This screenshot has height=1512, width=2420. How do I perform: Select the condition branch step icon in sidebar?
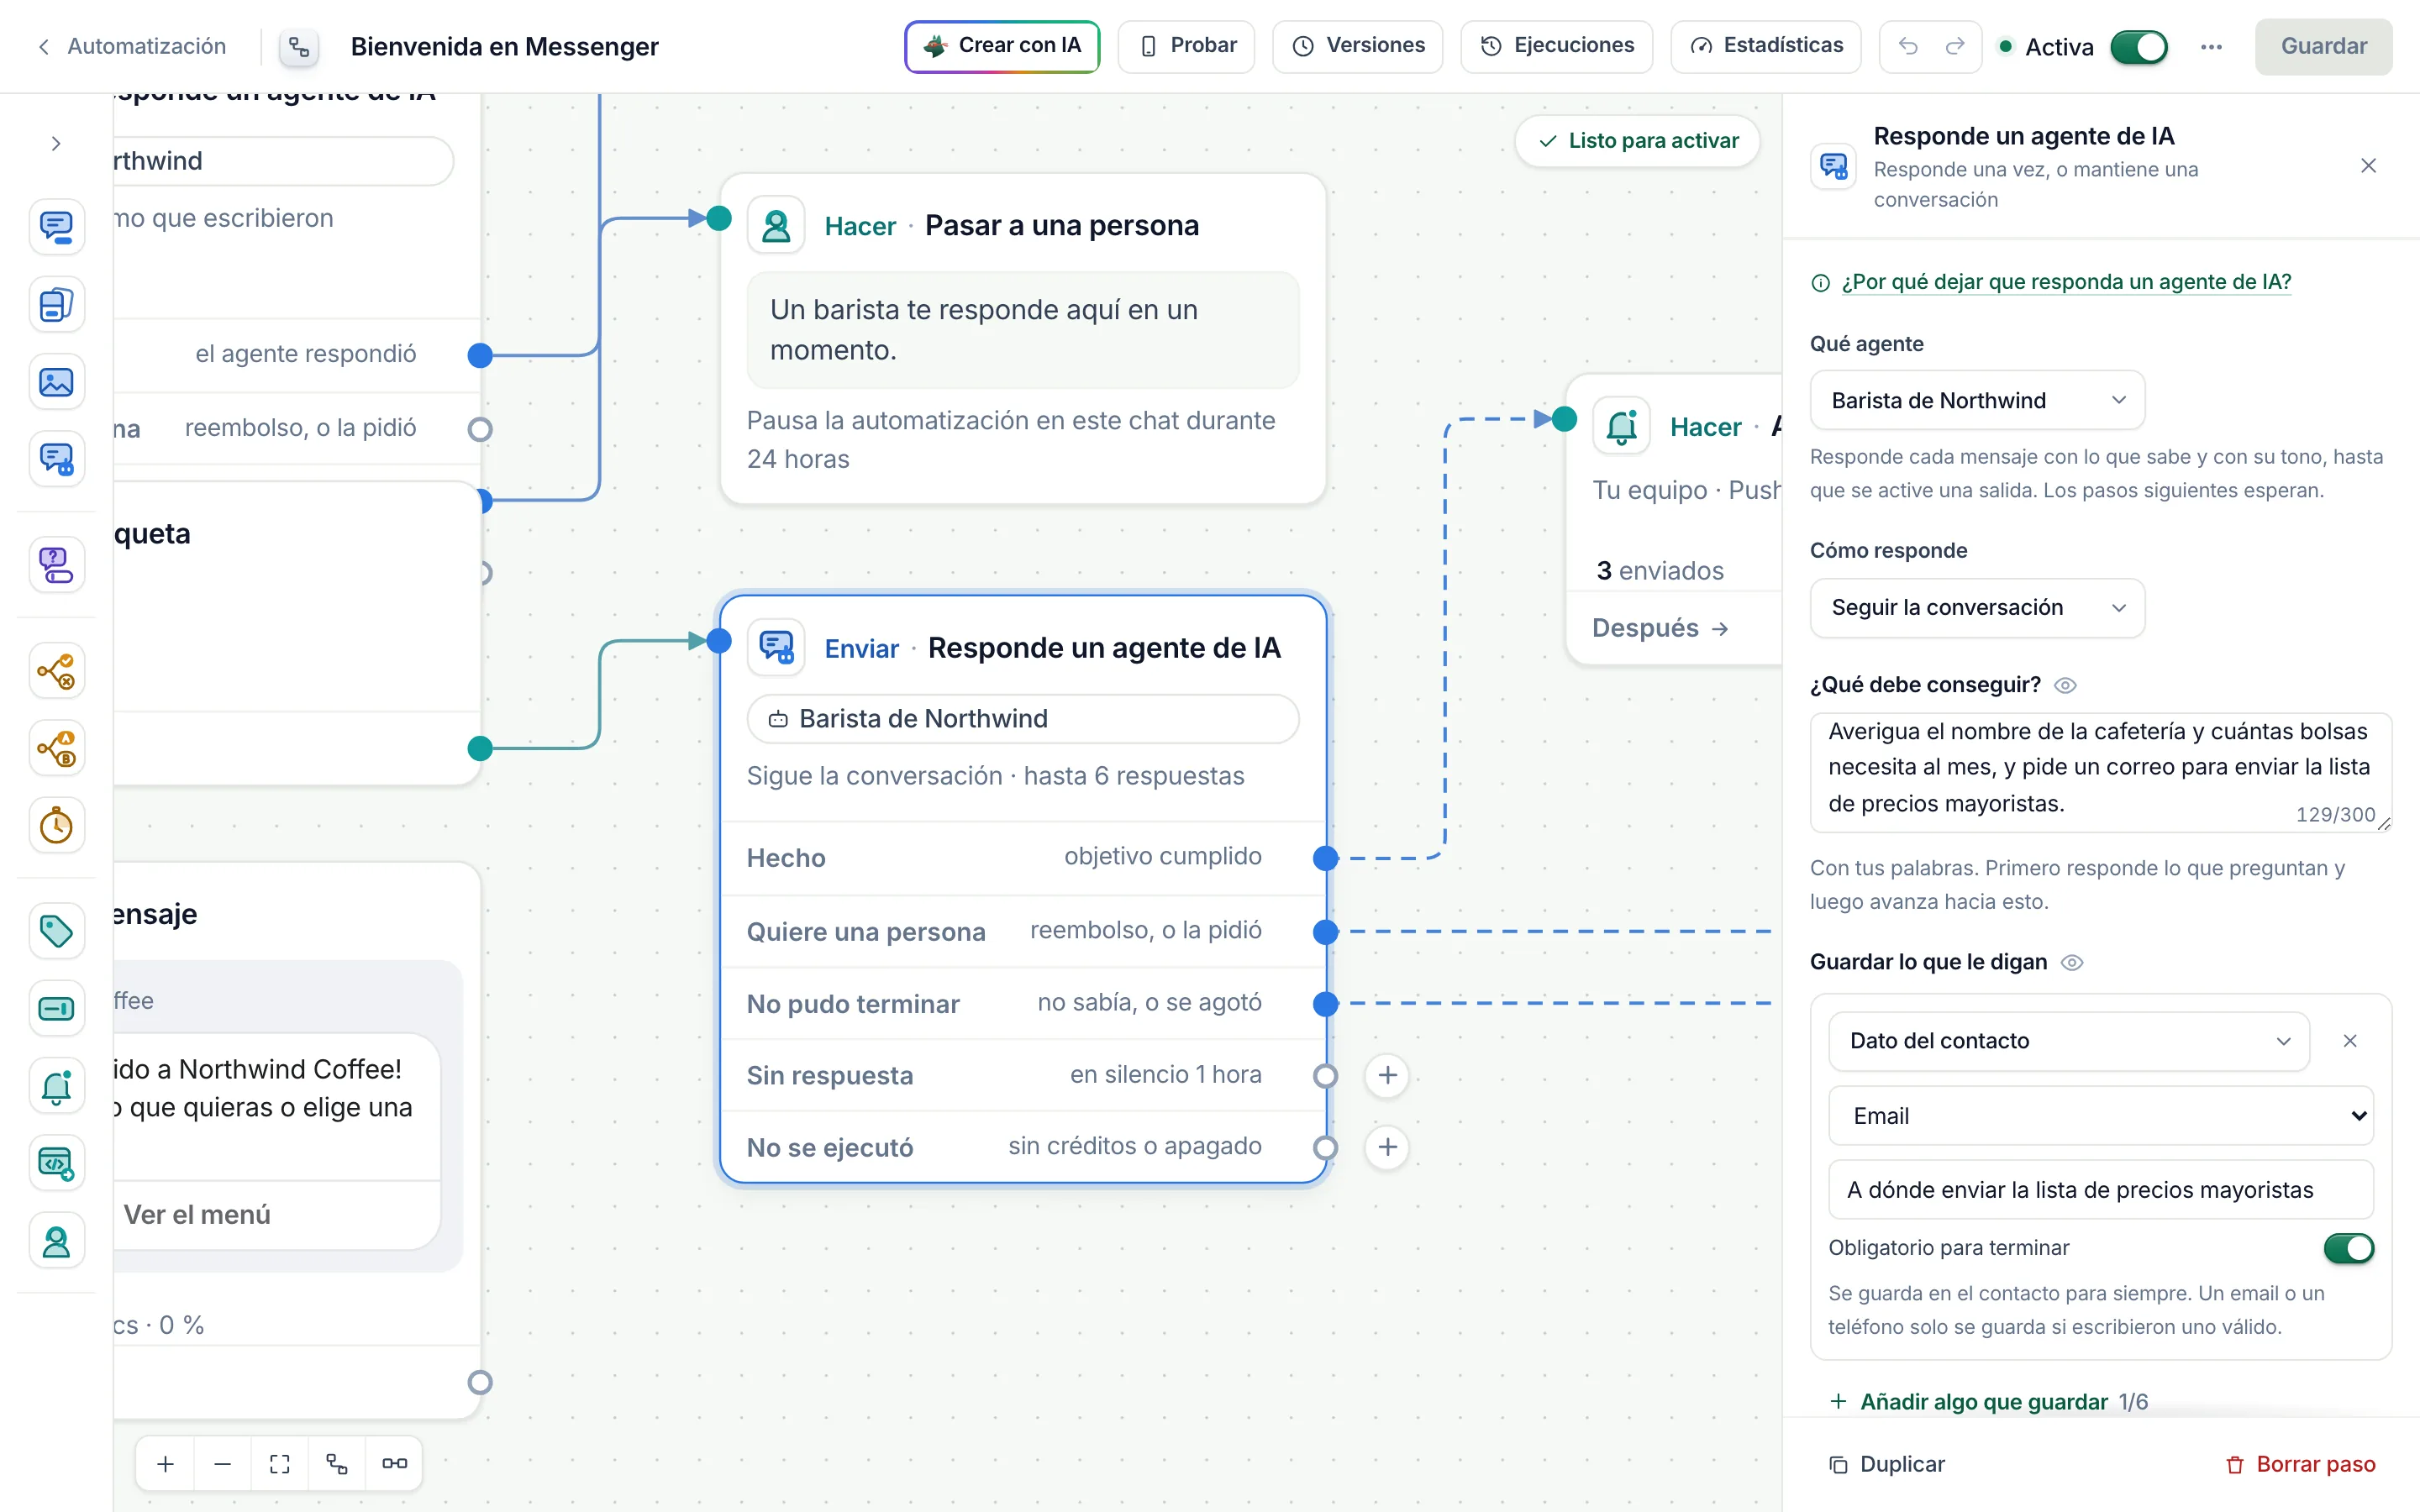pyautogui.click(x=56, y=671)
